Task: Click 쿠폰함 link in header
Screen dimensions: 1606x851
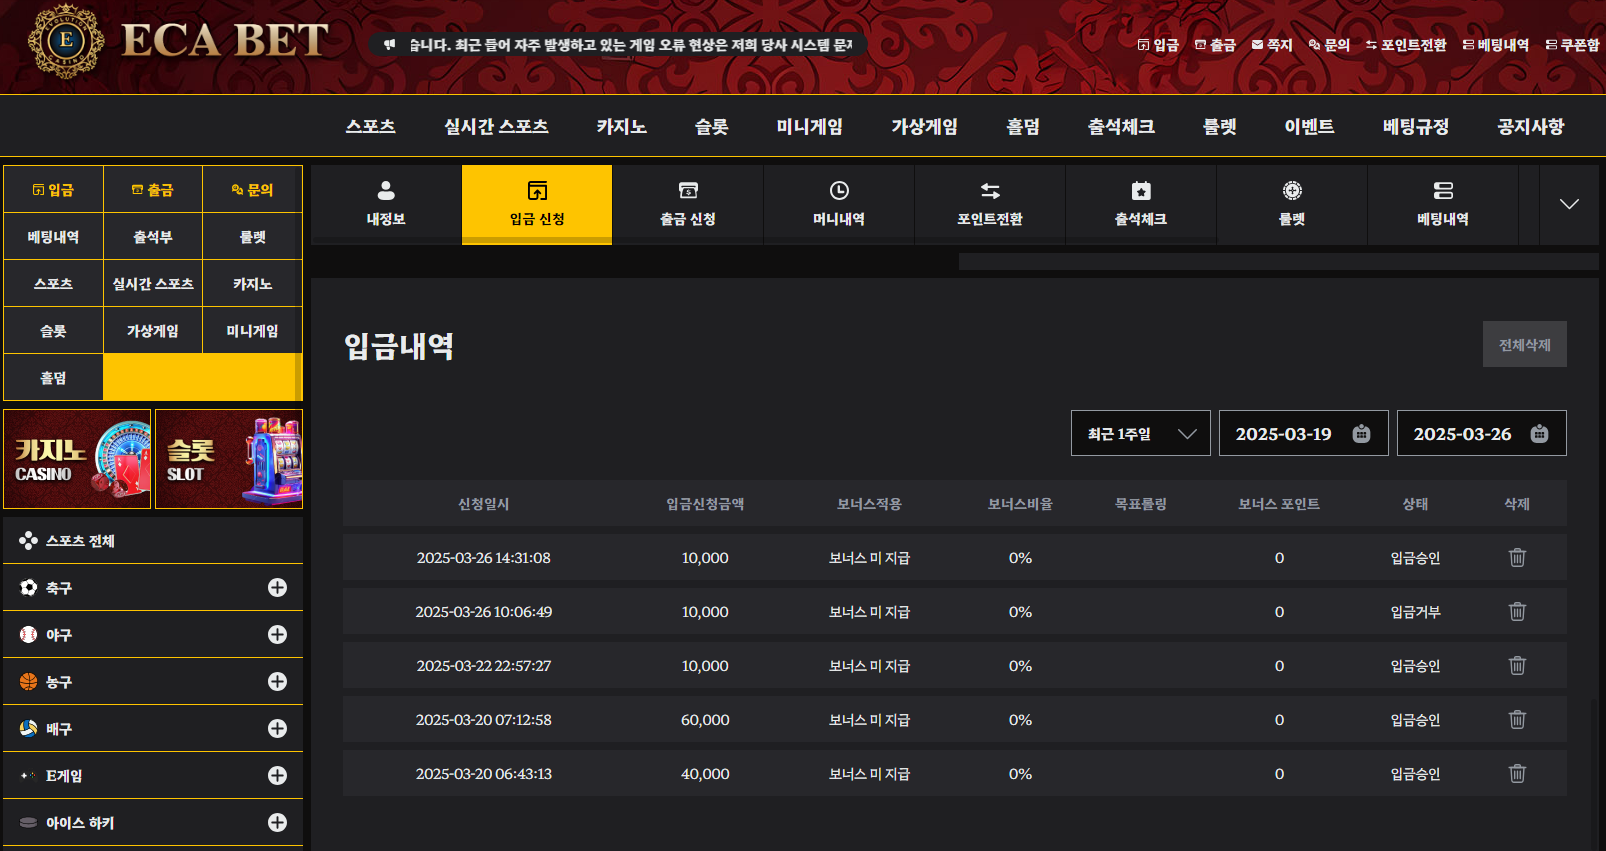Action: coord(1573,45)
